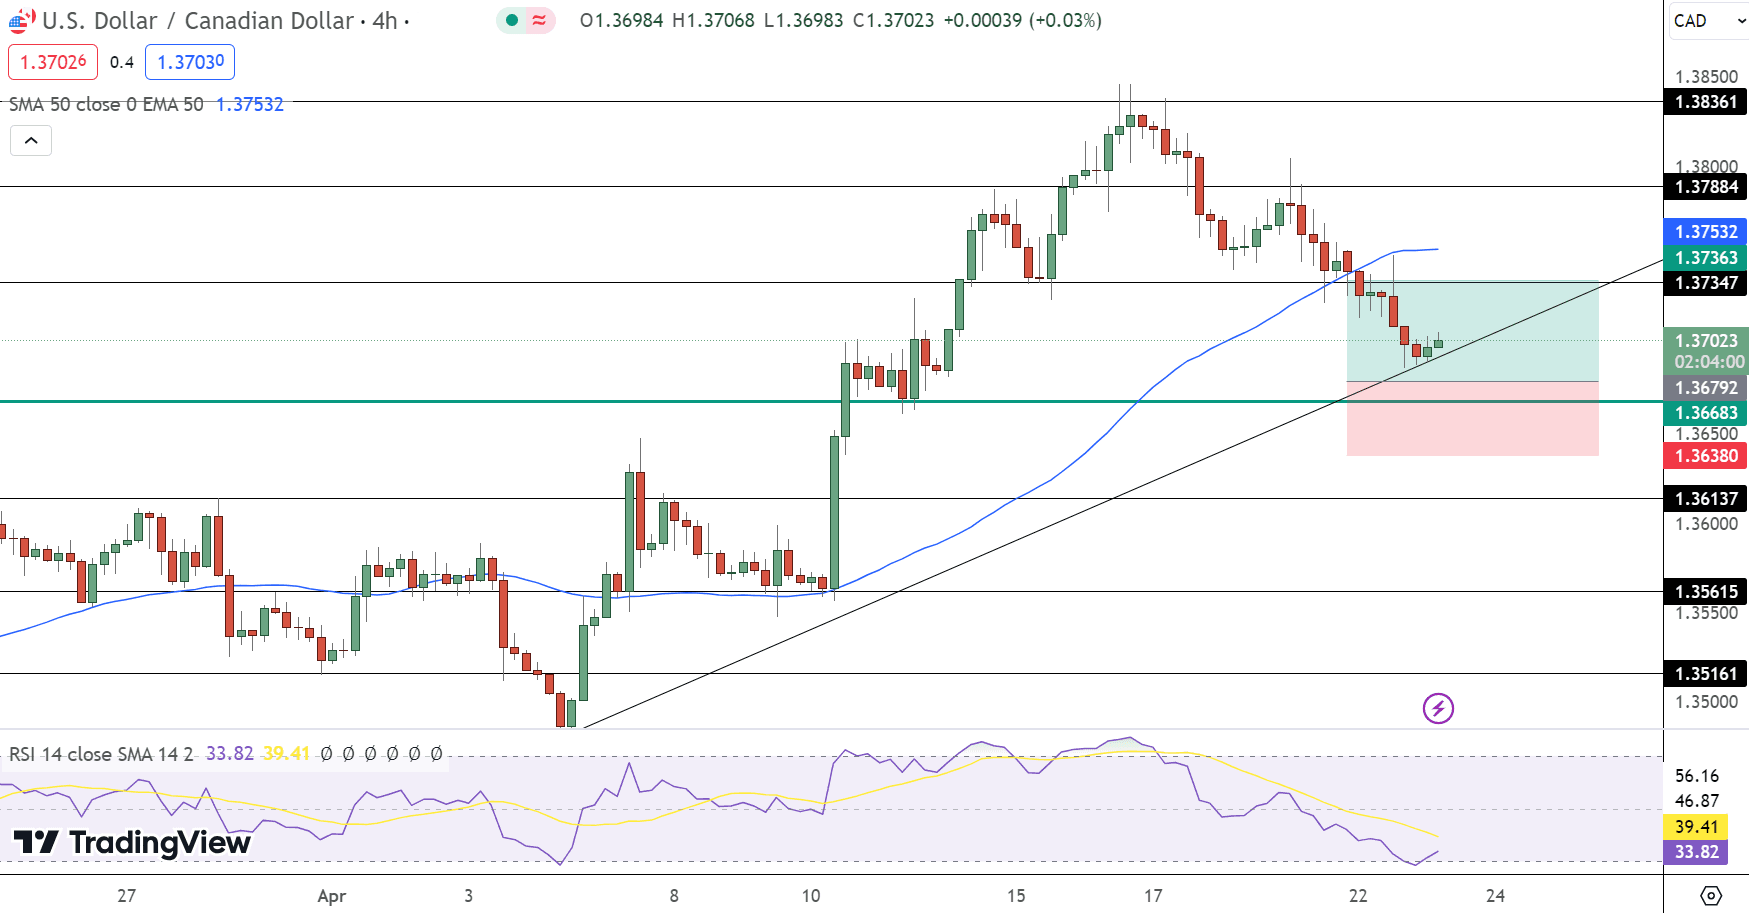1749x913 pixels.
Task: Click the red 1.36380 stop price label
Action: tap(1706, 456)
